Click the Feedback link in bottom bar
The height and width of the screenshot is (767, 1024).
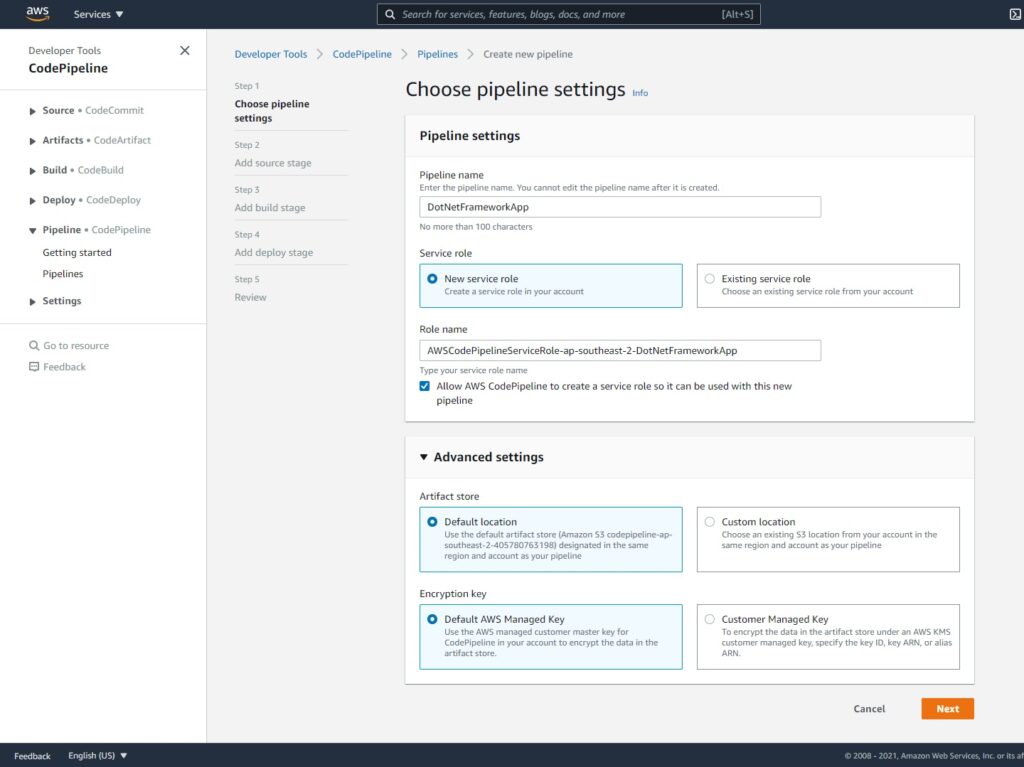click(32, 756)
